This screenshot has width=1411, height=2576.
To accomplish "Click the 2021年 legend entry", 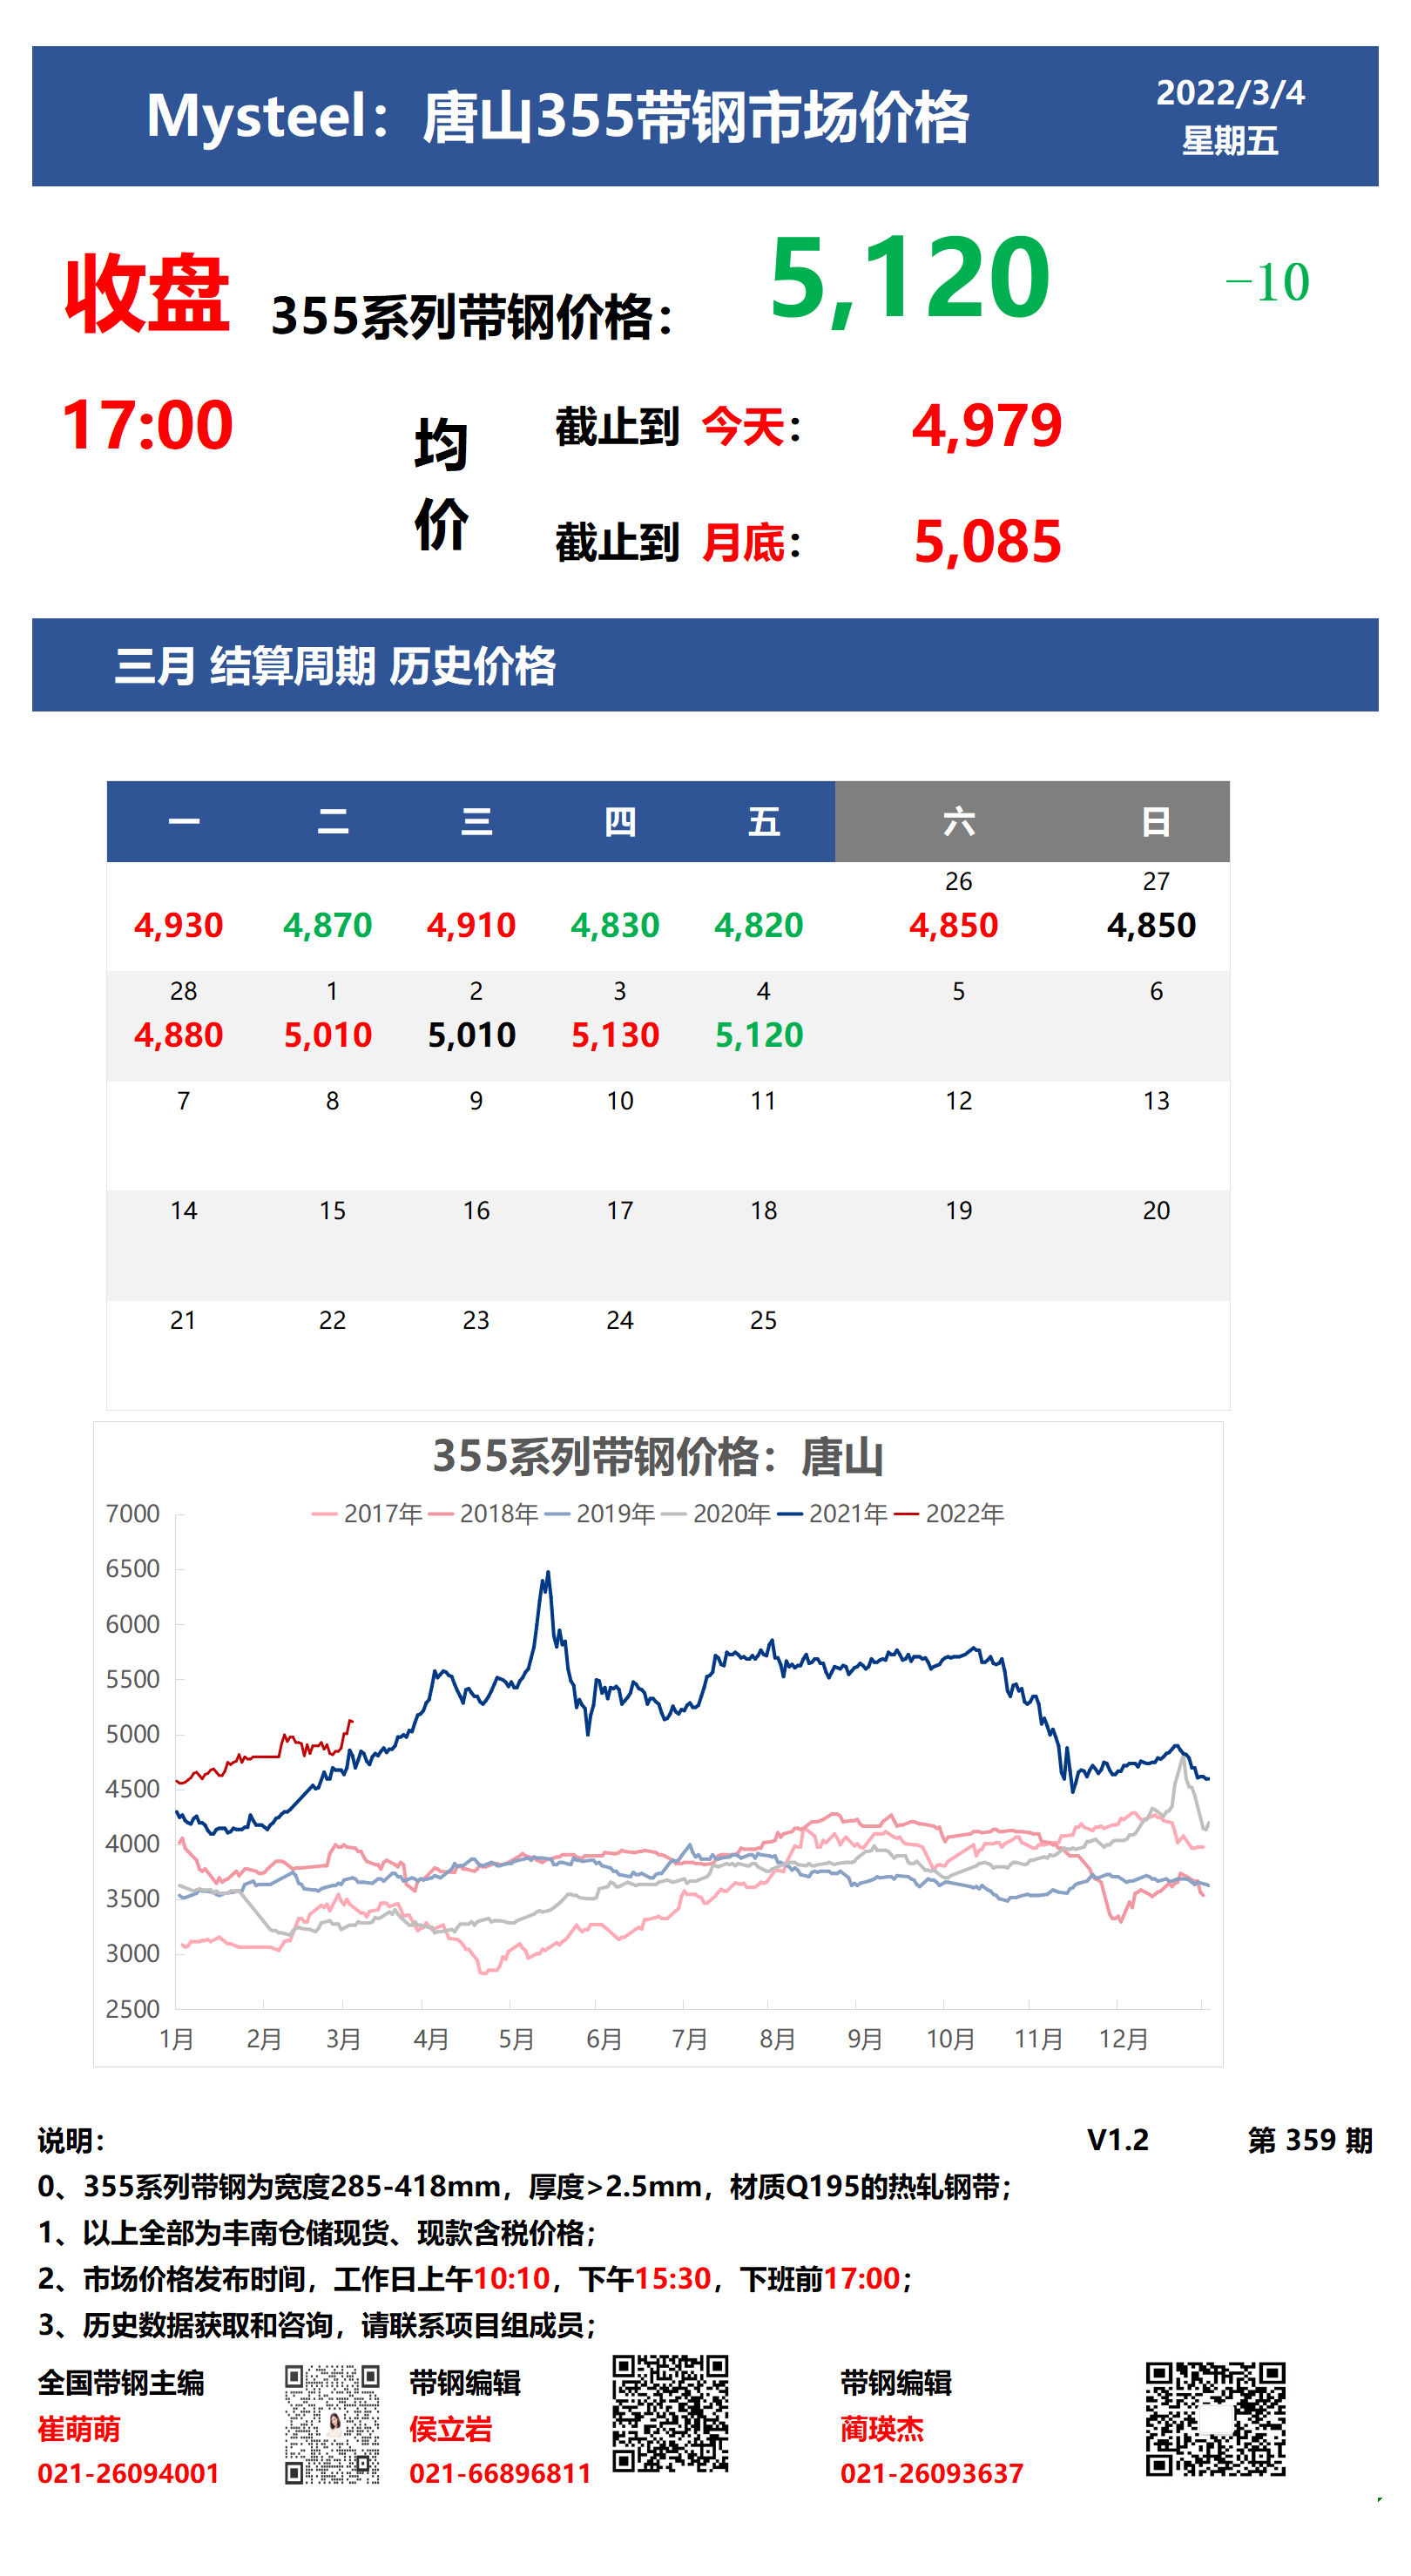I will click(832, 1514).
